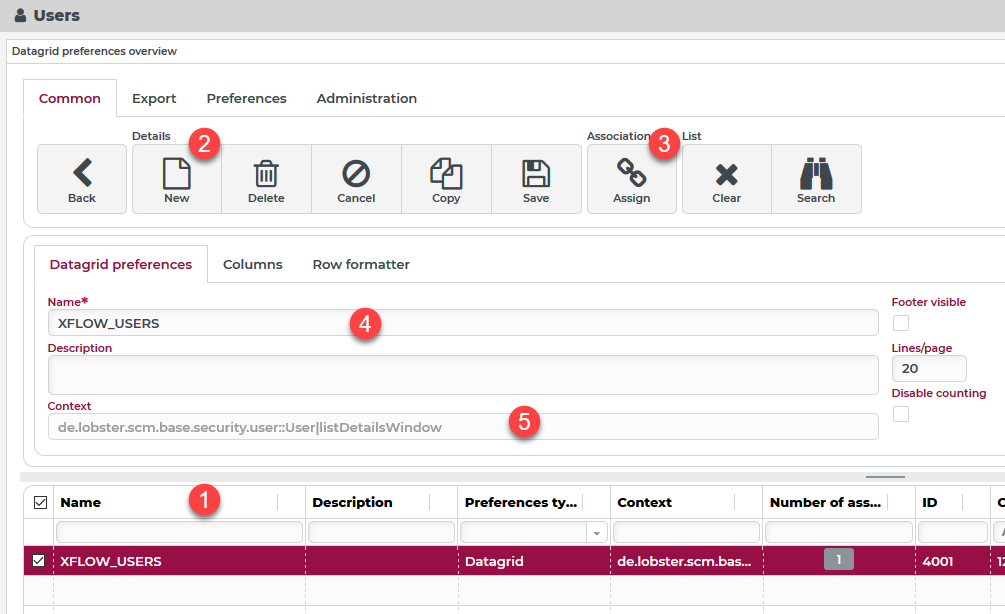This screenshot has width=1005, height=614.
Task: Click the Delete trash can icon
Action: click(x=266, y=174)
